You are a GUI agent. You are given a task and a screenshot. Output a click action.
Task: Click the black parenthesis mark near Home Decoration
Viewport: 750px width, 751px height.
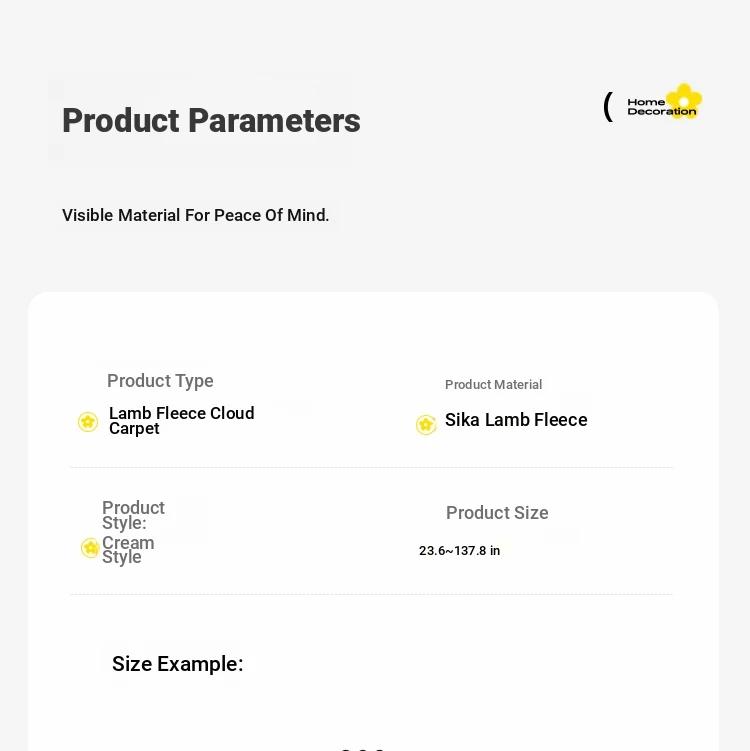coord(608,106)
